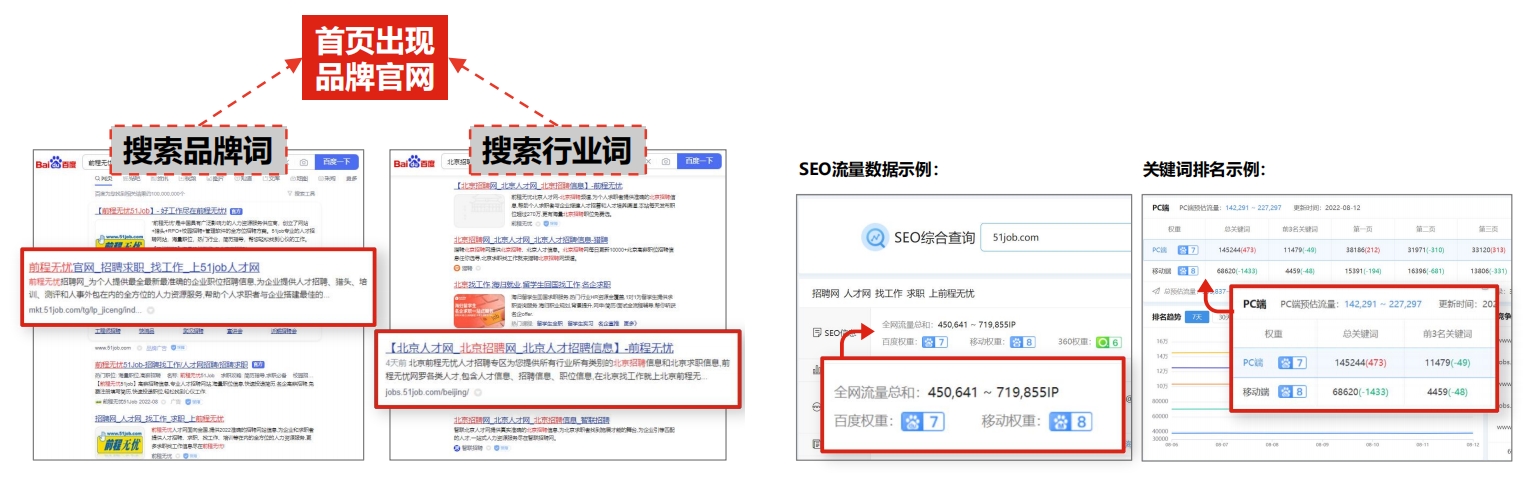Click the 第三页 column header
This screenshot has width=1540, height=481.
click(x=1487, y=229)
